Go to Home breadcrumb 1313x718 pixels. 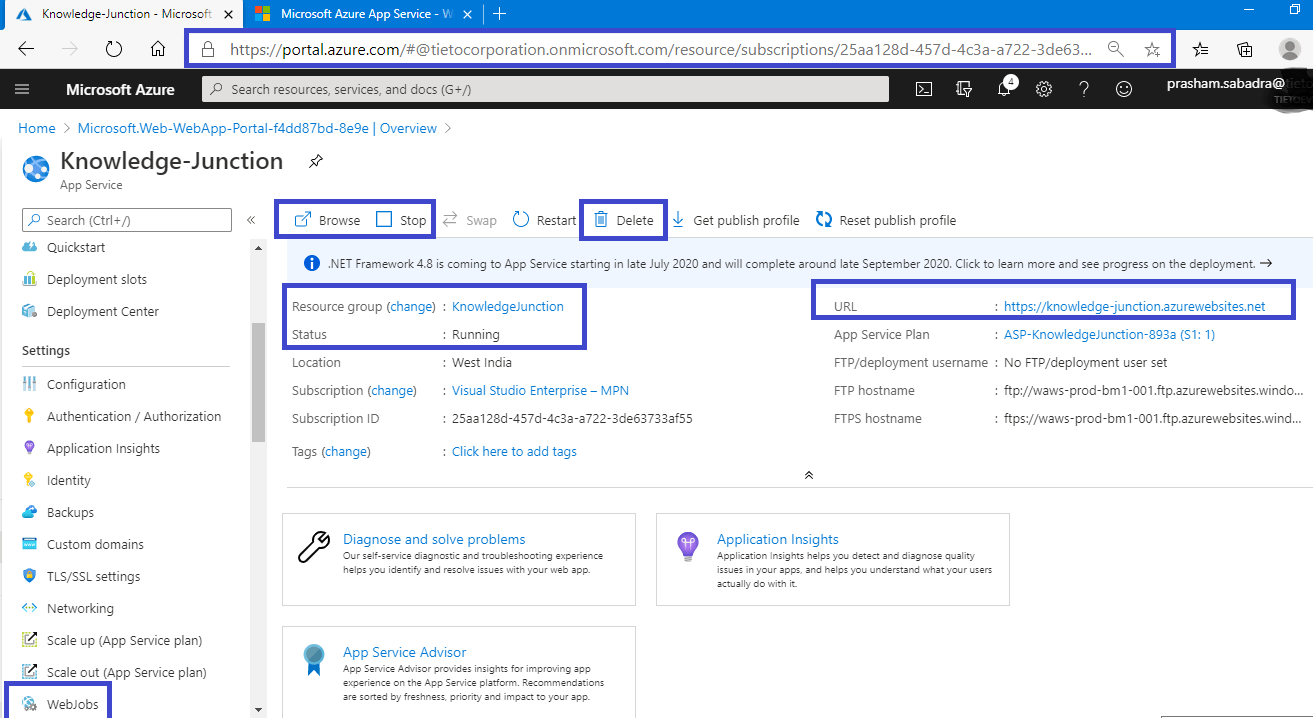pos(37,128)
